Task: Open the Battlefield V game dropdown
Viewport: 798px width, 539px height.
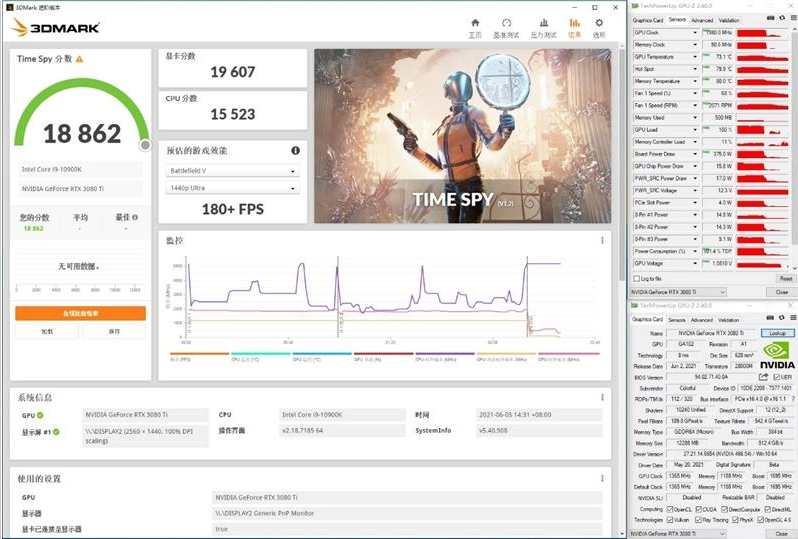Action: pos(232,171)
